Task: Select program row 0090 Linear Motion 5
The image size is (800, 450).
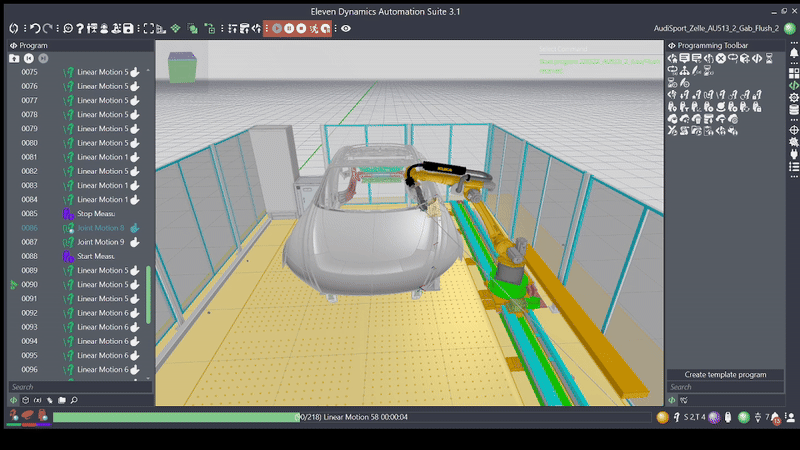Action: (x=77, y=285)
